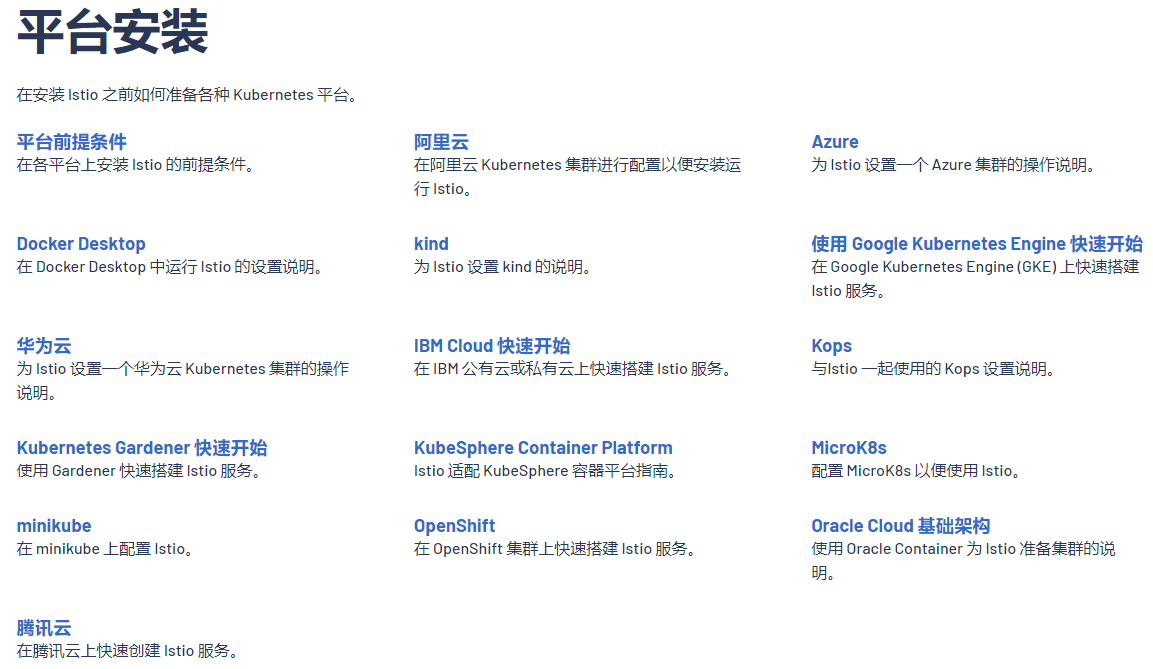Image resolution: width=1153 pixels, height=669 pixels.
Task: Open the Azure platform link
Action: click(834, 142)
